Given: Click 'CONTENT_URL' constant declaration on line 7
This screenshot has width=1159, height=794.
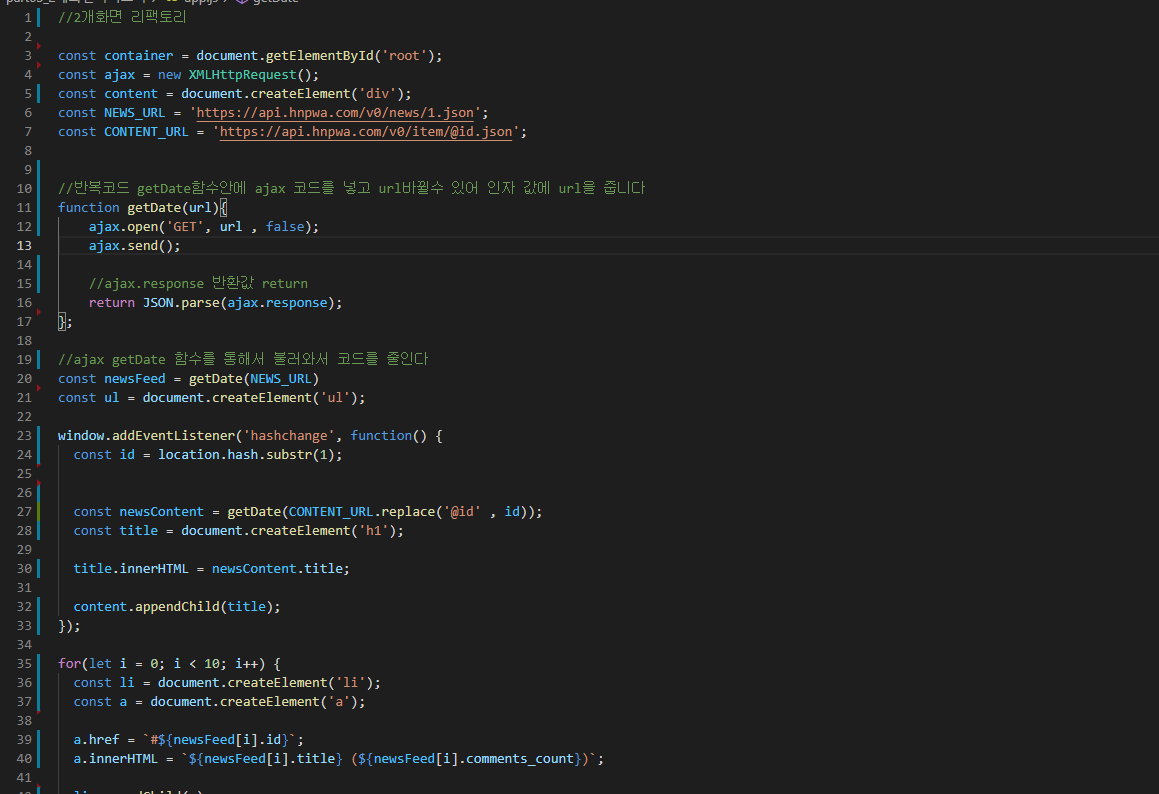Looking at the screenshot, I should pos(146,132).
